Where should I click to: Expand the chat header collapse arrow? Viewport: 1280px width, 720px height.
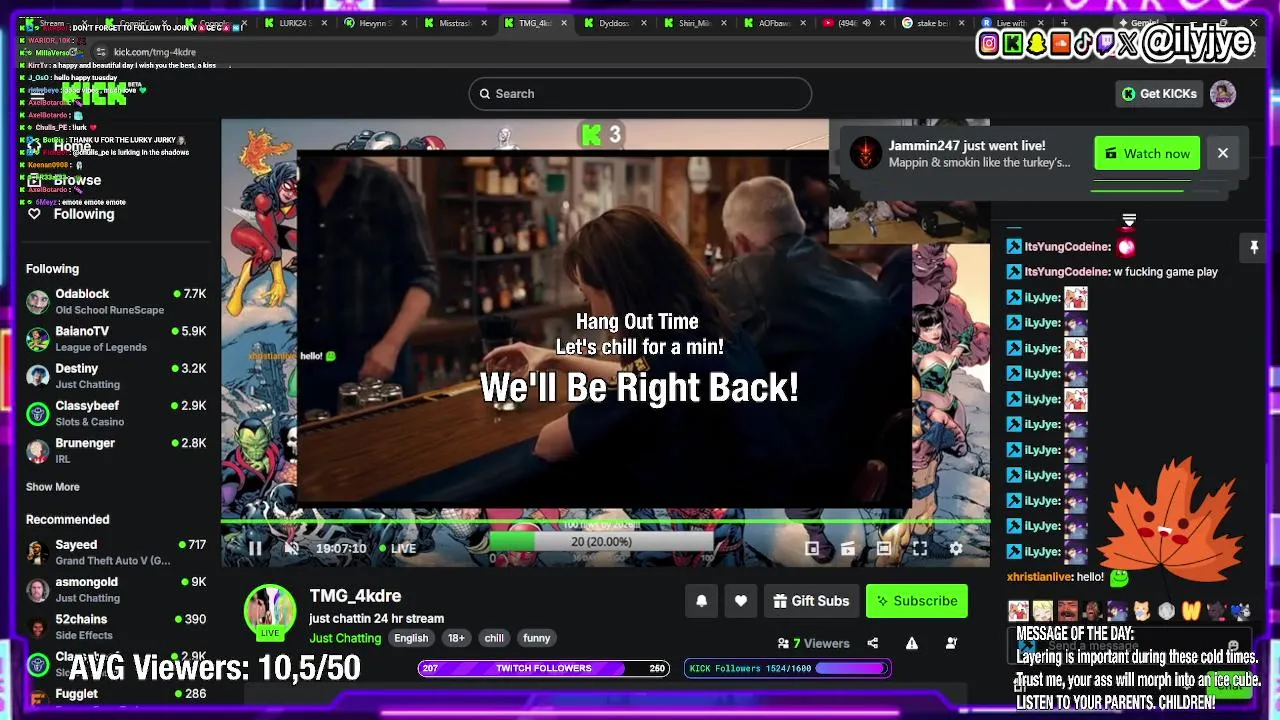click(x=1129, y=221)
